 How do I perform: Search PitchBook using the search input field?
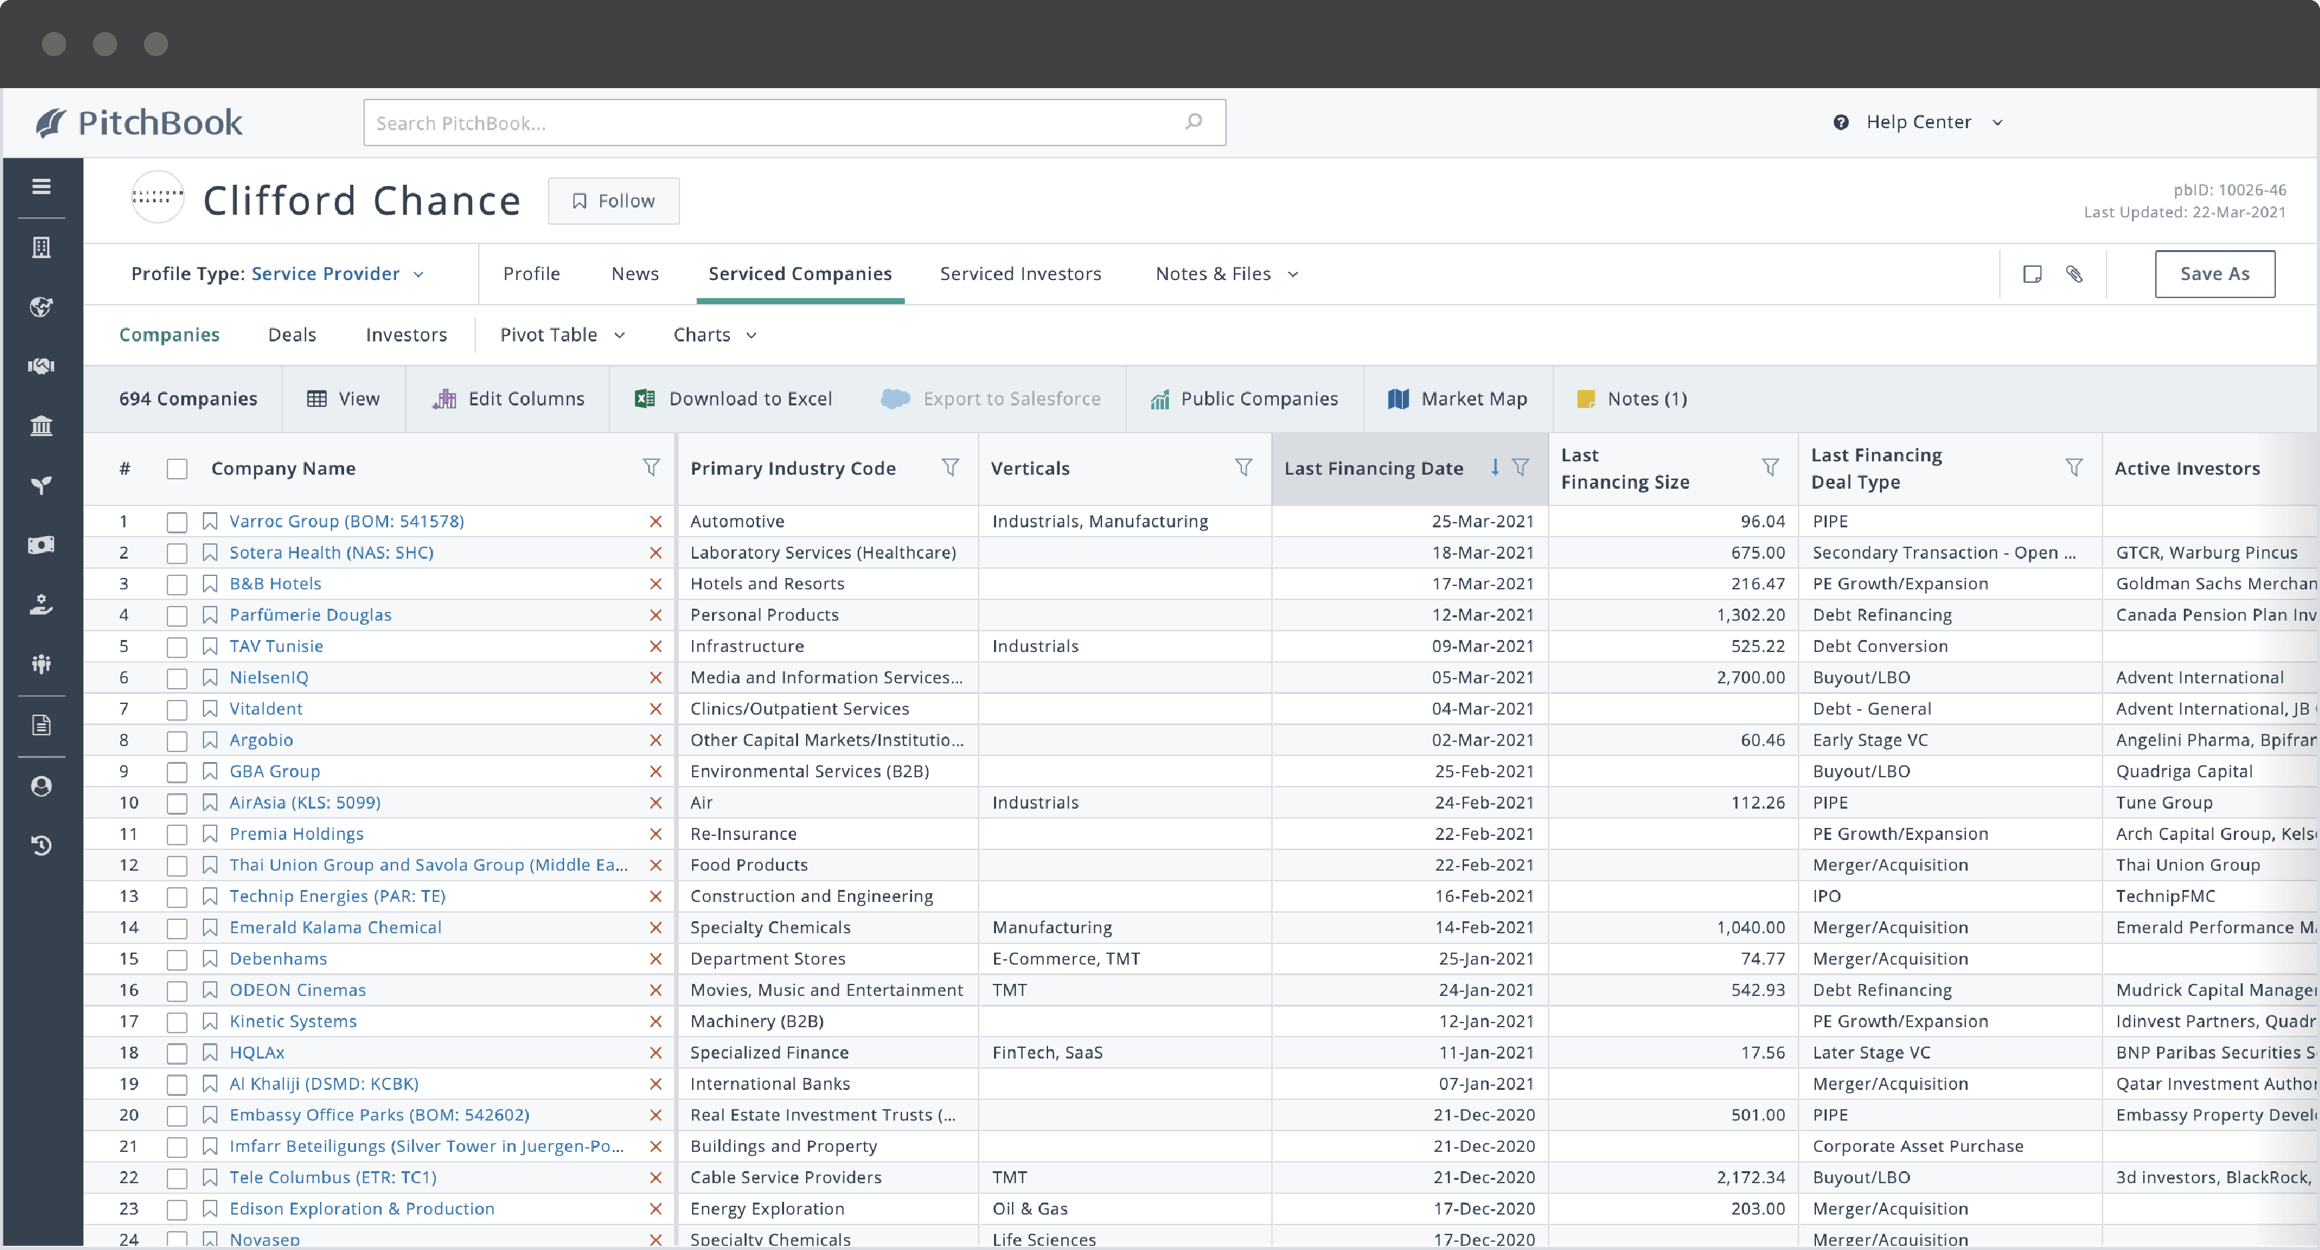(792, 122)
